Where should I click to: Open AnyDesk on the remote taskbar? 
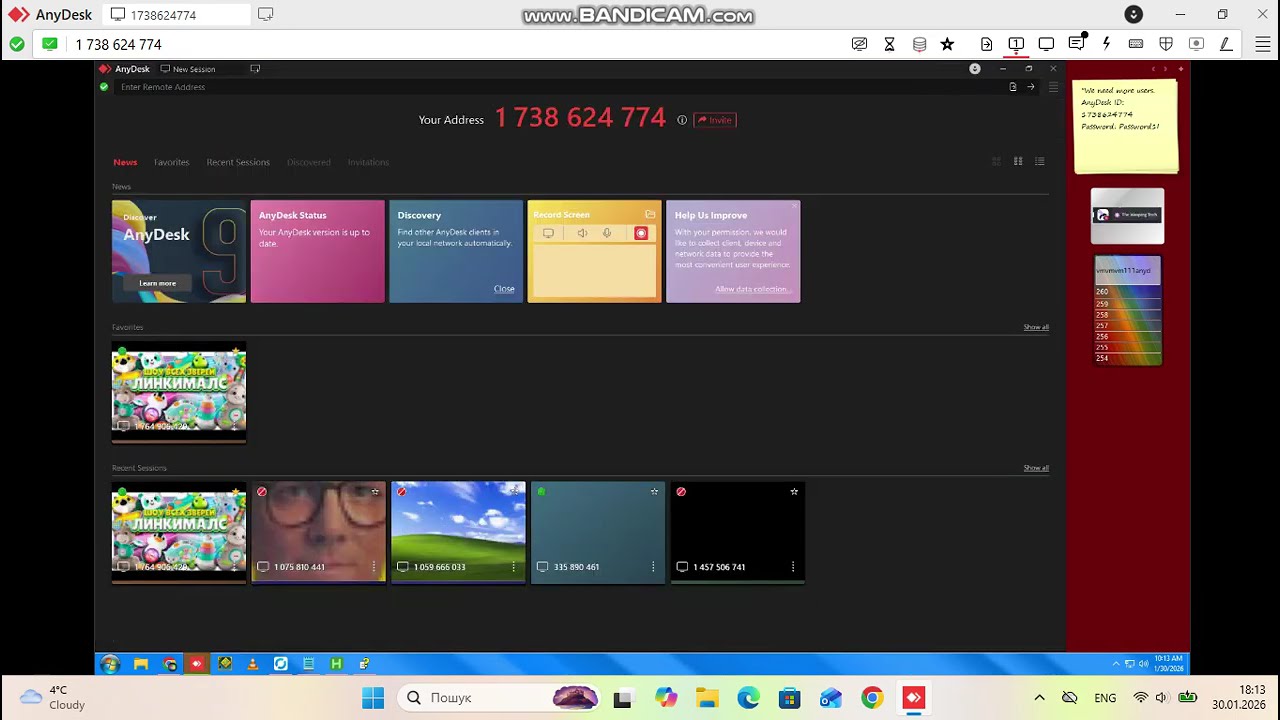tap(197, 664)
